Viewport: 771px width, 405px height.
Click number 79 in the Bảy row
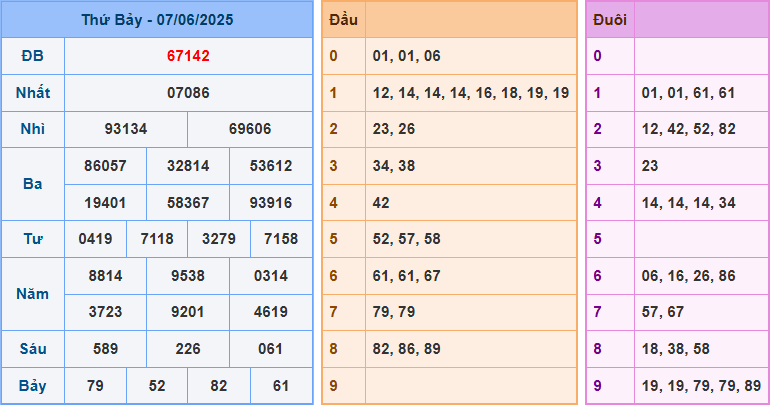95,385
